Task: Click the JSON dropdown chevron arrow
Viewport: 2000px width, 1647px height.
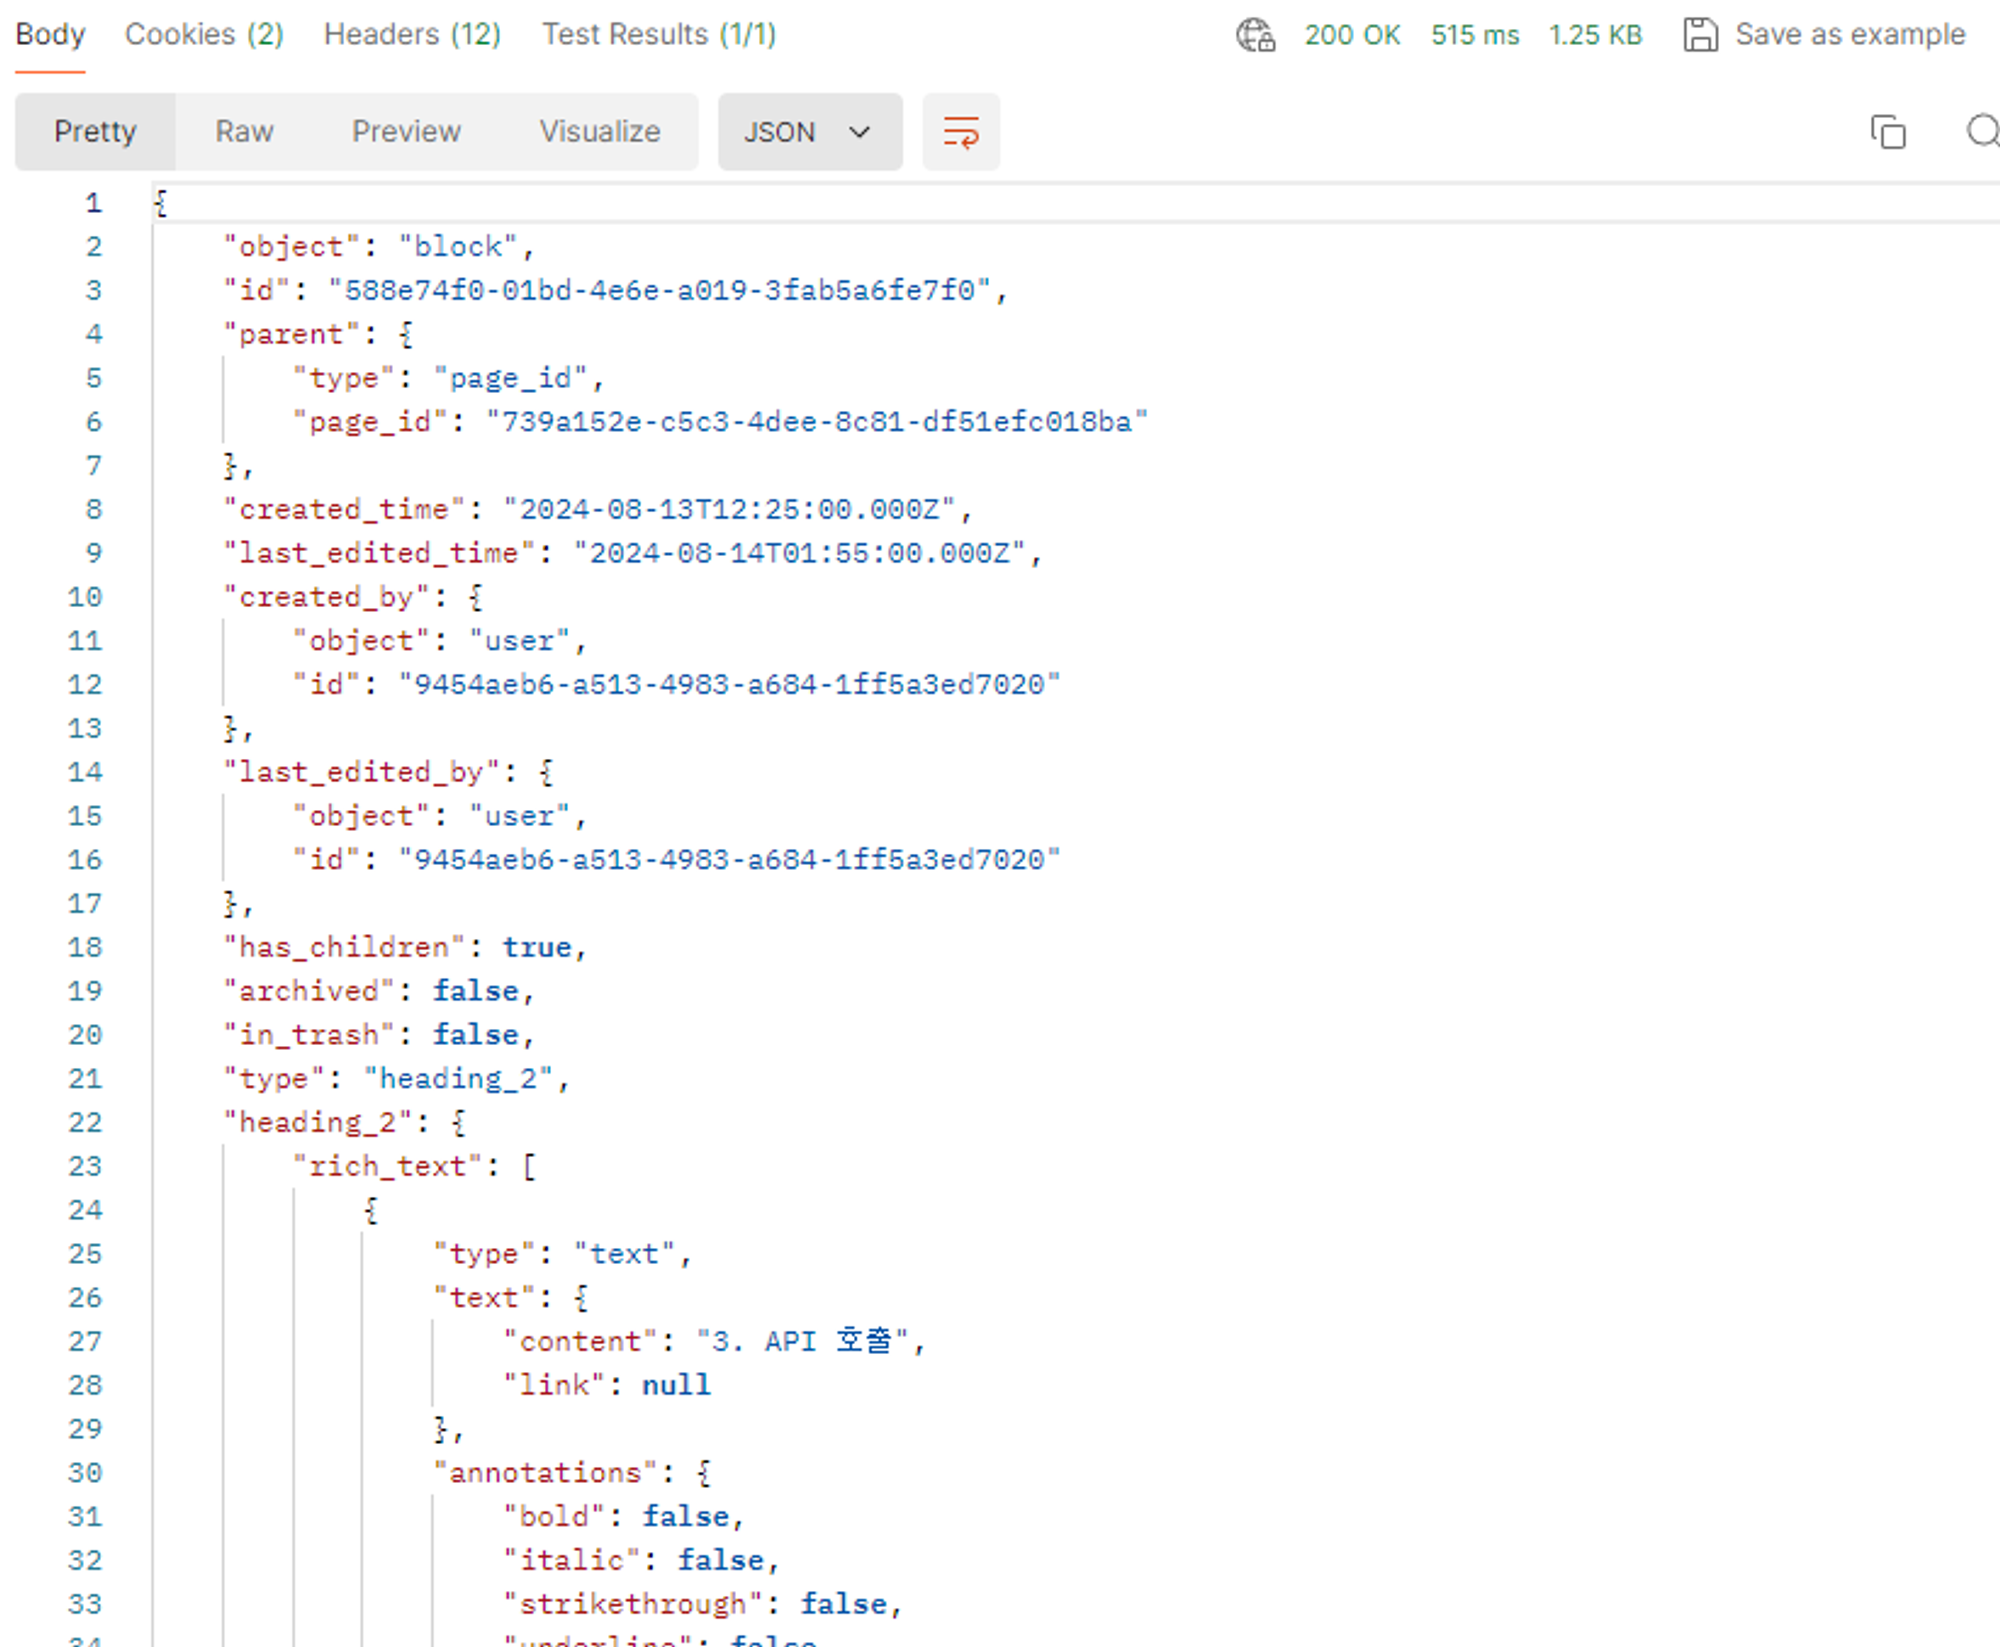Action: pos(860,132)
